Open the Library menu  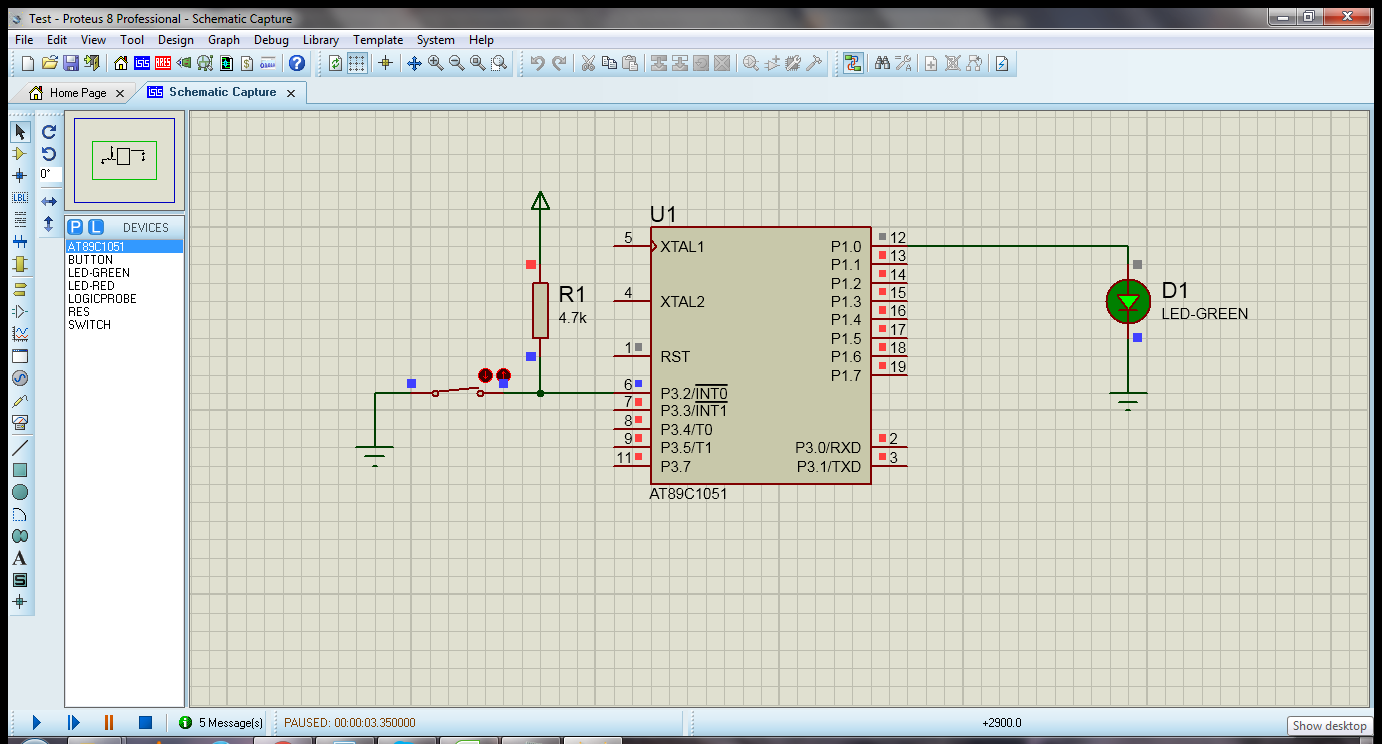tap(321, 40)
